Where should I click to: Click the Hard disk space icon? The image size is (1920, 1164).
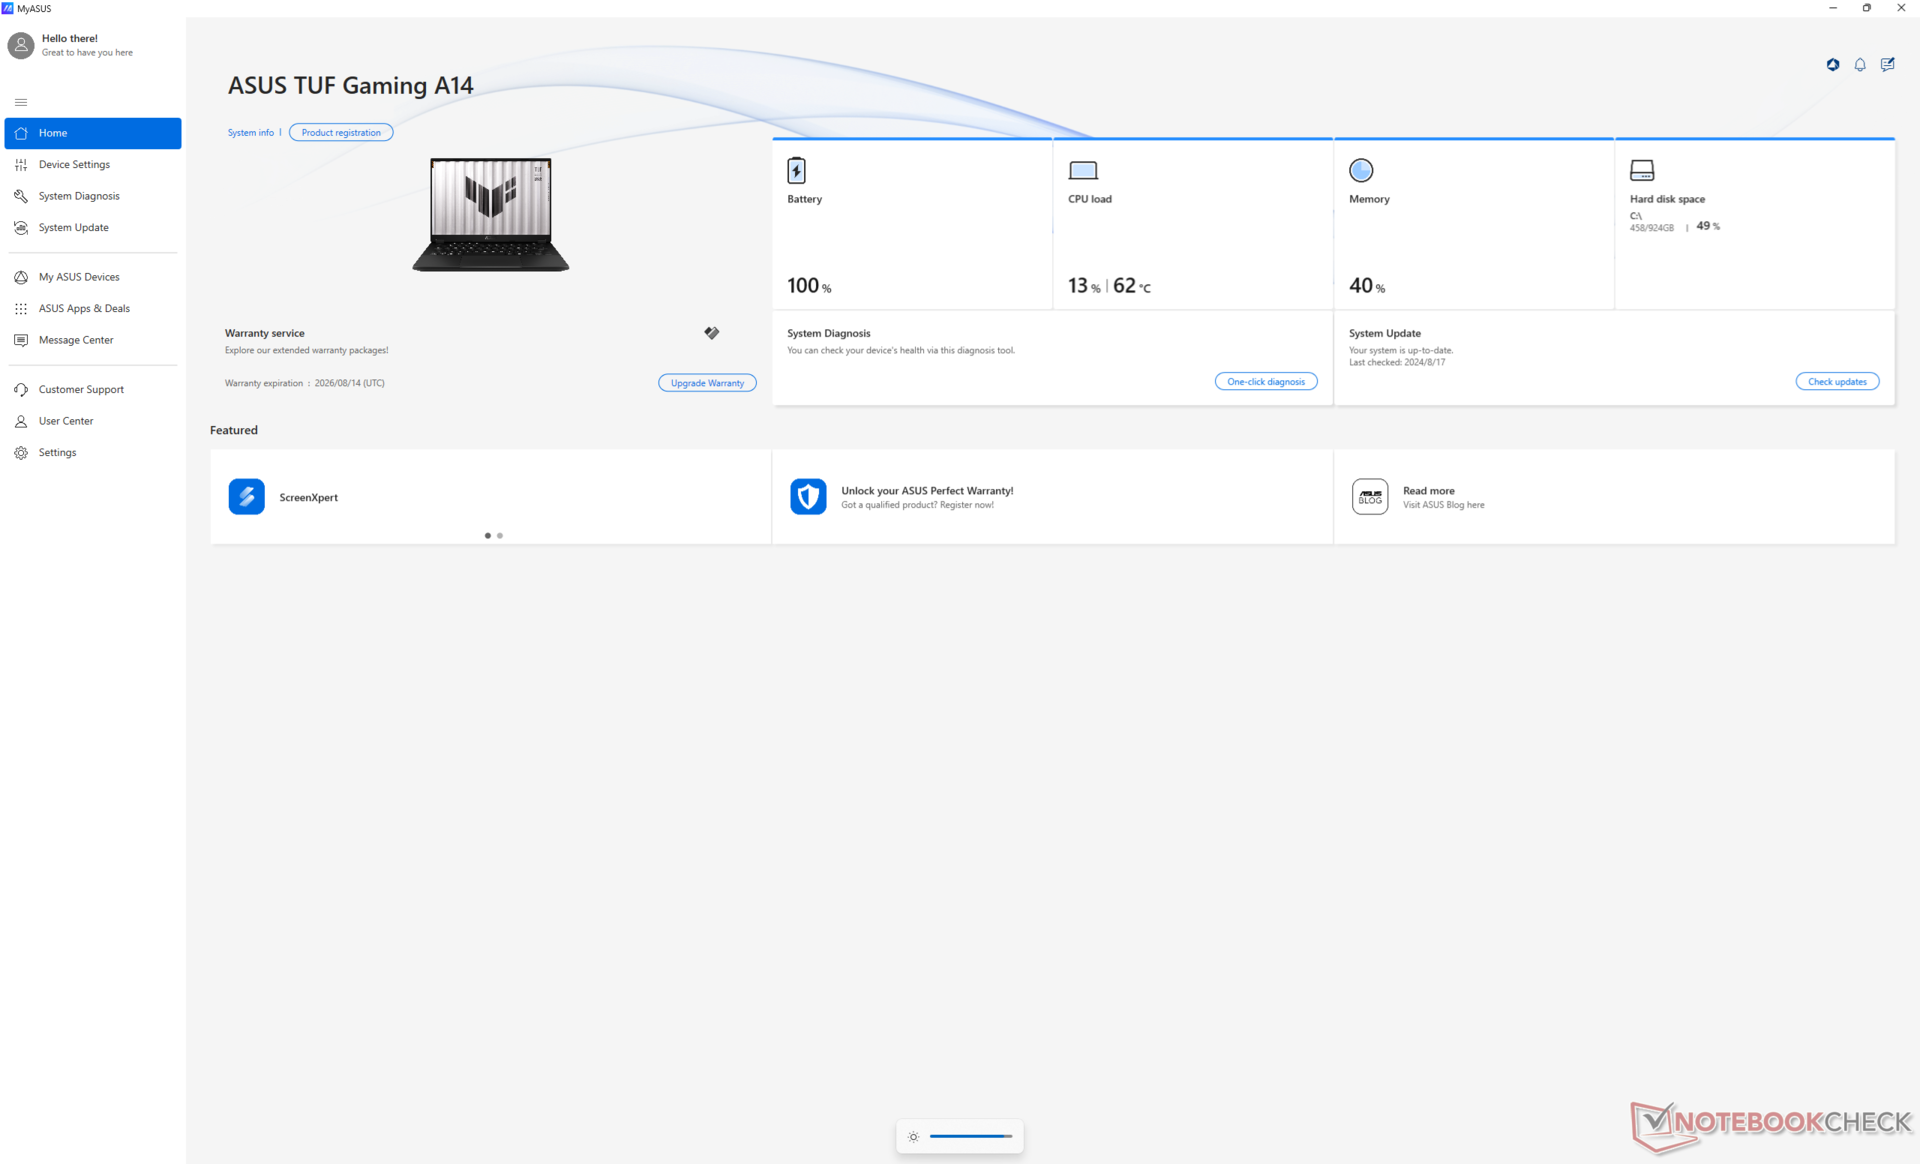click(x=1641, y=171)
